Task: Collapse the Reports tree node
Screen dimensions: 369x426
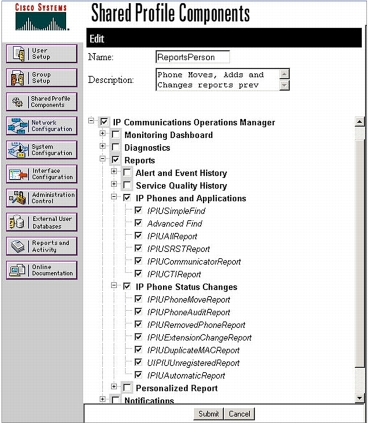Action: pos(102,159)
